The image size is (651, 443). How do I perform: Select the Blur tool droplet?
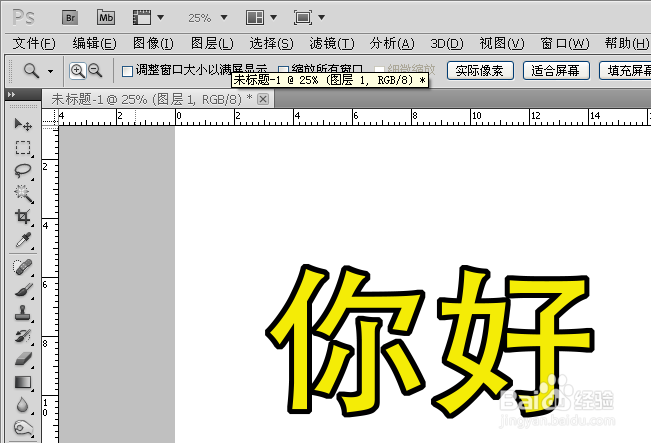(x=22, y=405)
